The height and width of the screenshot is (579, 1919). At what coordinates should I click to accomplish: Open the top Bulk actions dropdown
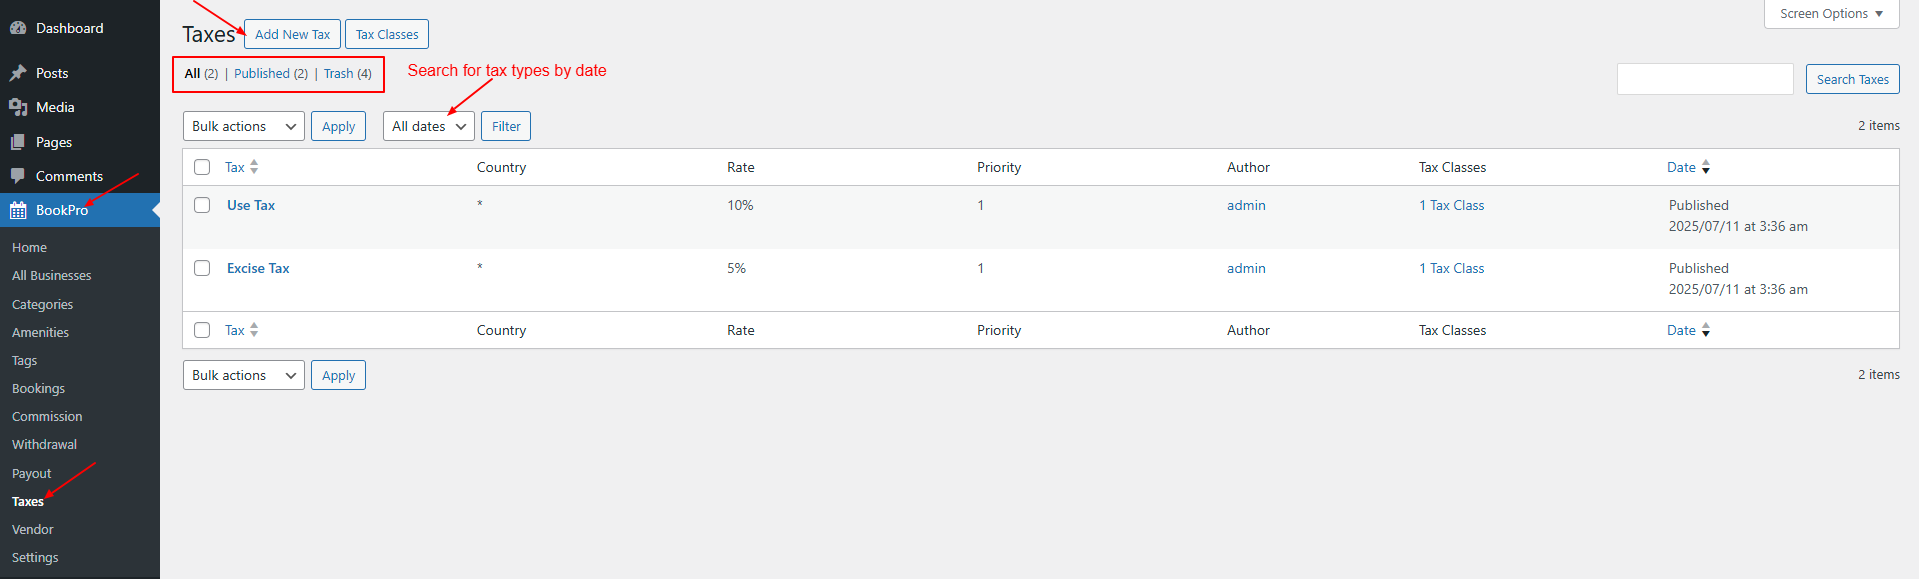(x=244, y=126)
